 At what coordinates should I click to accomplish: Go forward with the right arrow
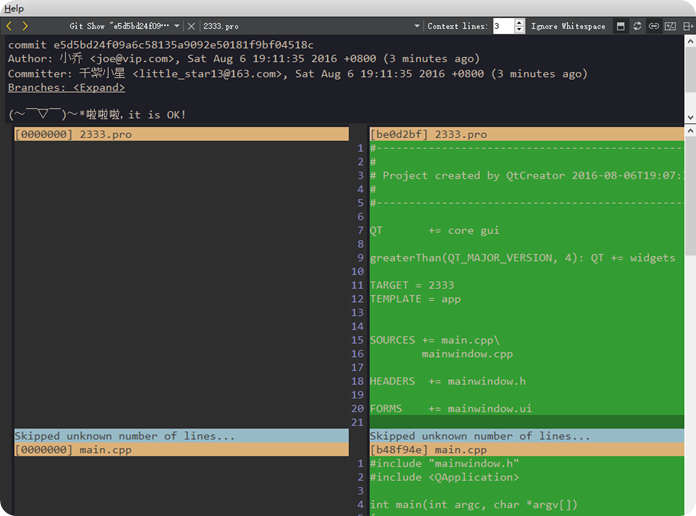pos(25,26)
